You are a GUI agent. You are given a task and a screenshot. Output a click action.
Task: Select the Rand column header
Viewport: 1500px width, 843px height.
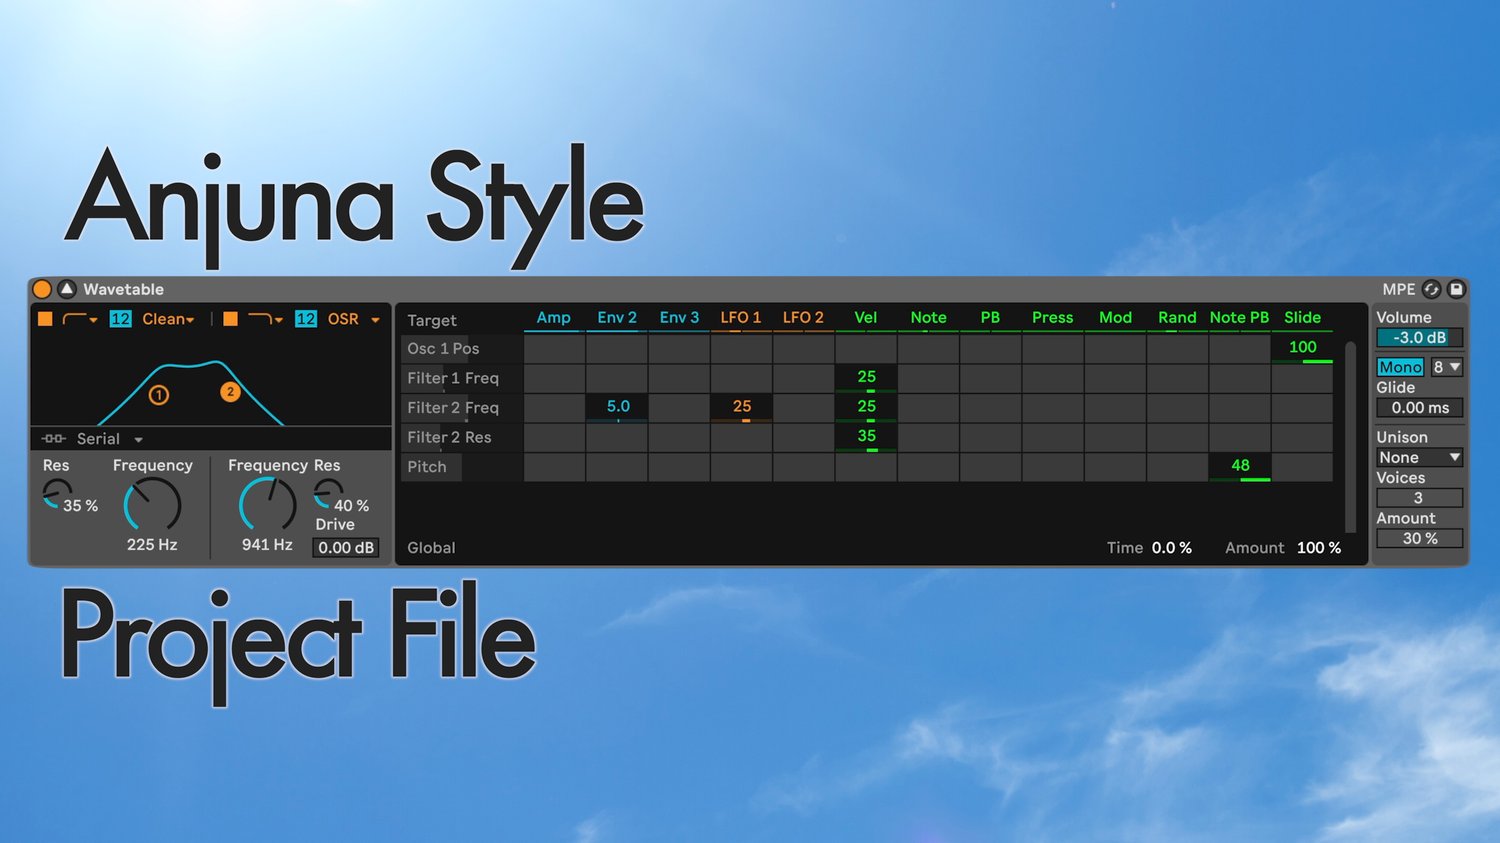click(1177, 318)
